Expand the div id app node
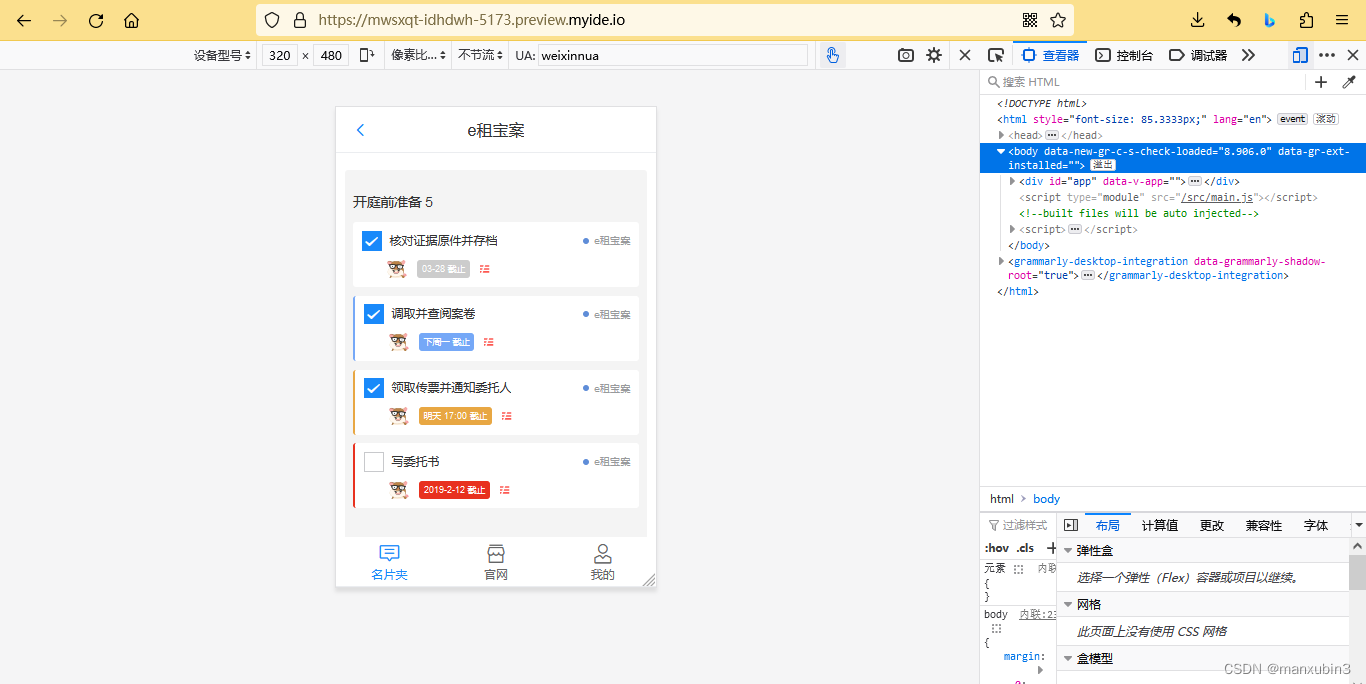 coord(1013,181)
